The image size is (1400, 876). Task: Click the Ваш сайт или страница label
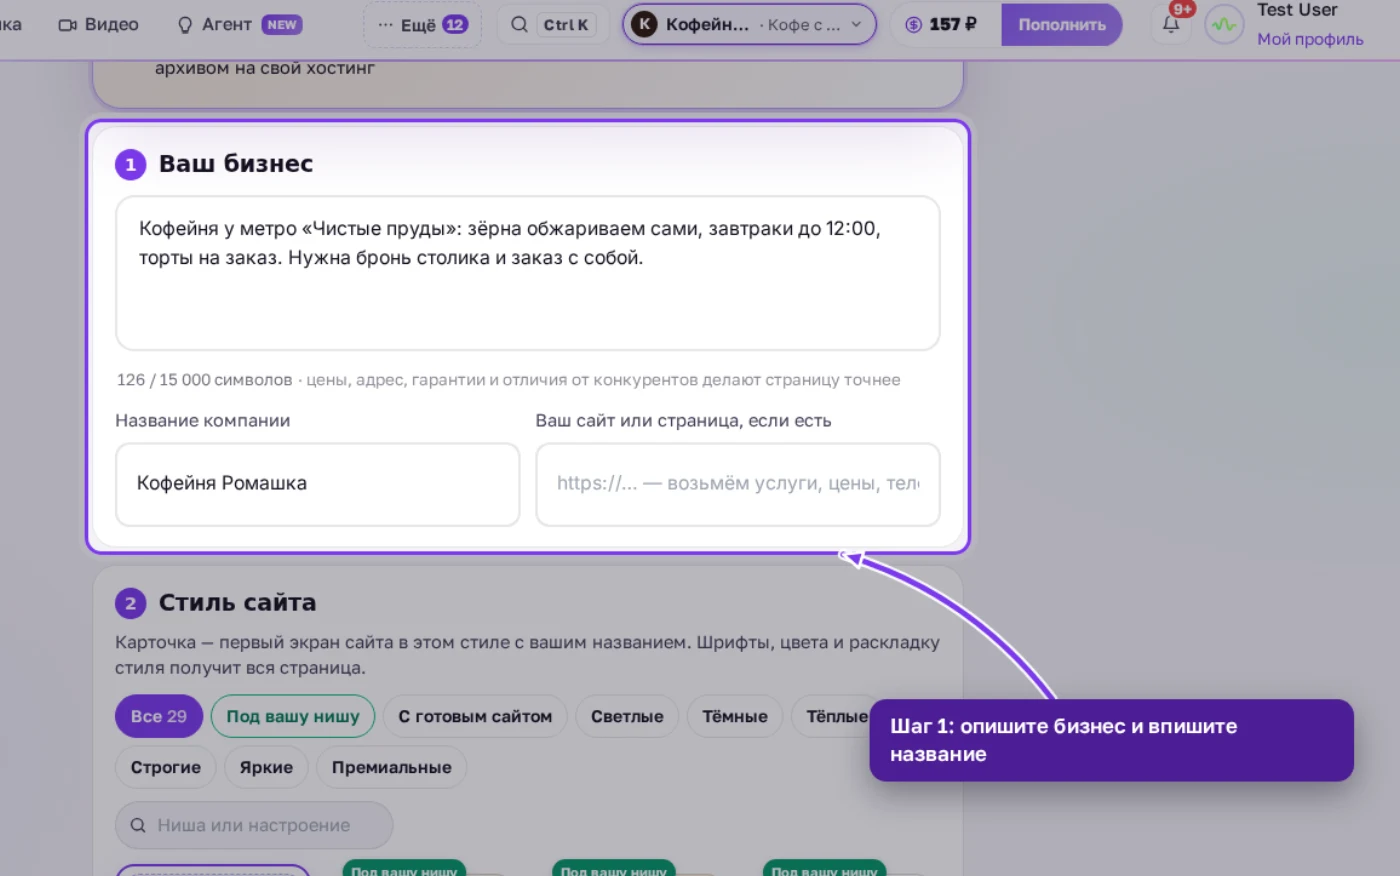683,421
